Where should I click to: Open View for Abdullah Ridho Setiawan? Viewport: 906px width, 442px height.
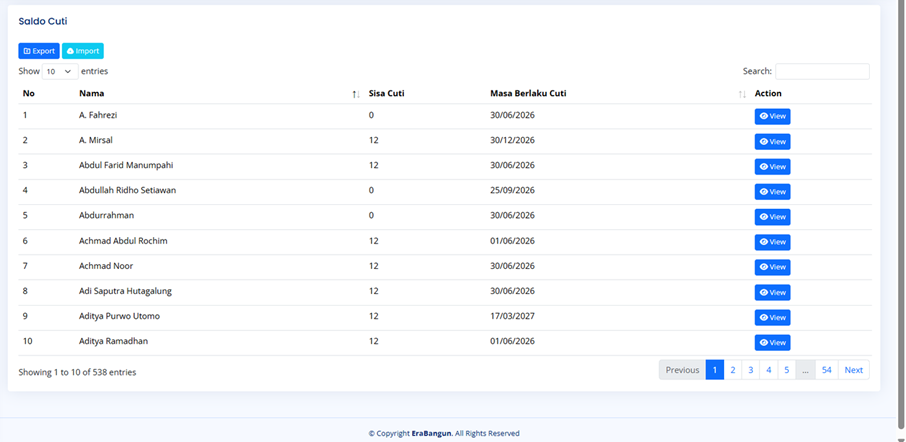pos(772,192)
